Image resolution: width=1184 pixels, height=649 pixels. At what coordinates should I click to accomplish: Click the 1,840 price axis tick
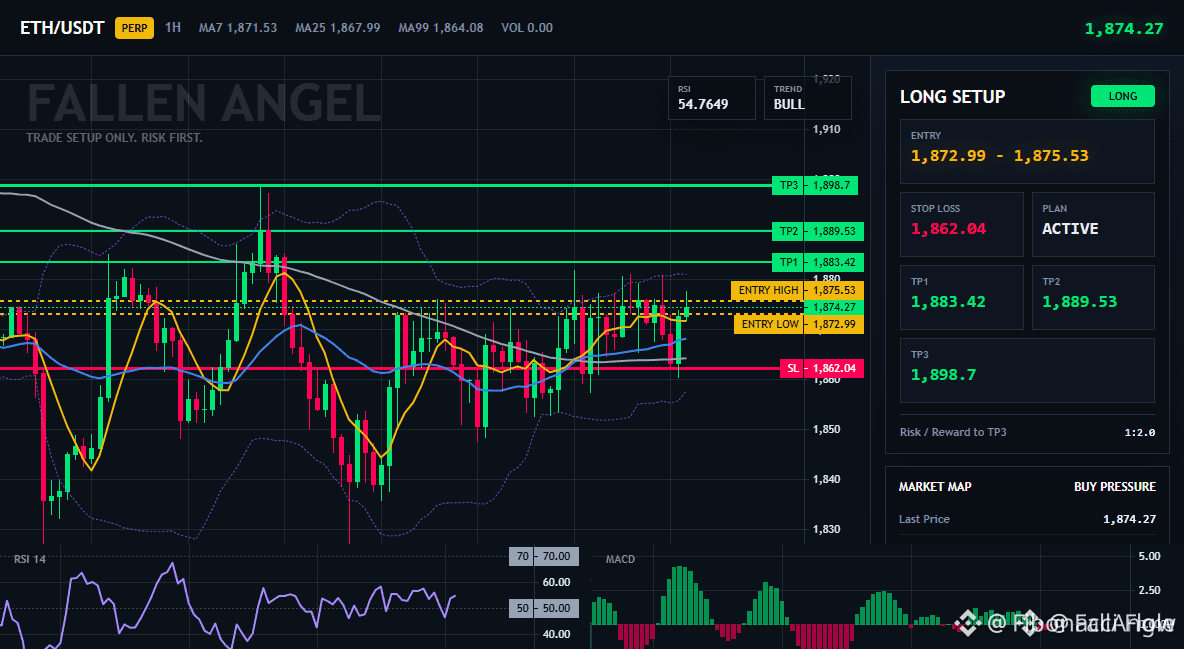(x=826, y=479)
